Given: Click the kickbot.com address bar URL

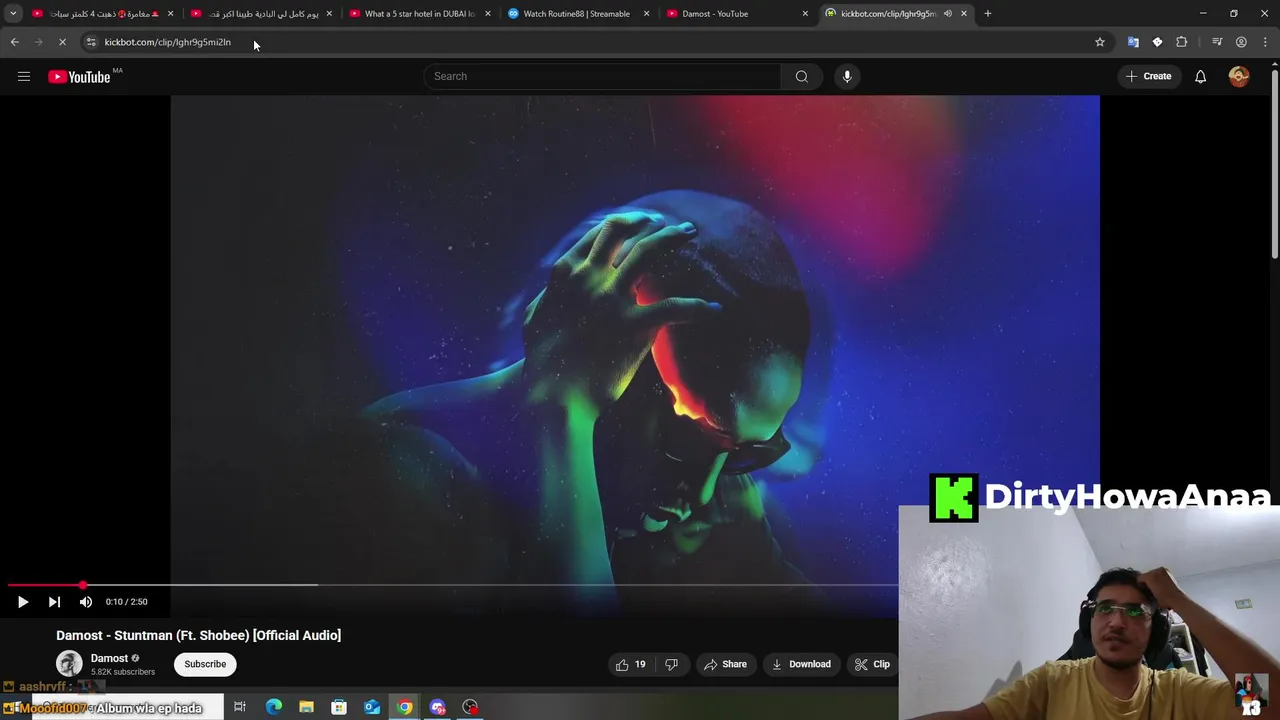Looking at the screenshot, I should (x=167, y=42).
